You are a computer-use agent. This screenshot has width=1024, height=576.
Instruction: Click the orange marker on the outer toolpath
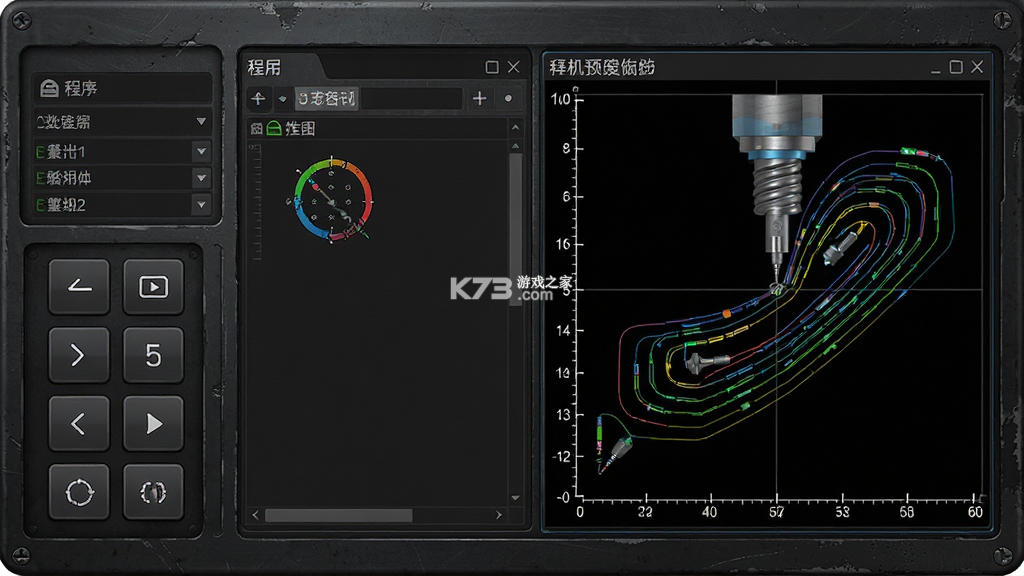(727, 314)
